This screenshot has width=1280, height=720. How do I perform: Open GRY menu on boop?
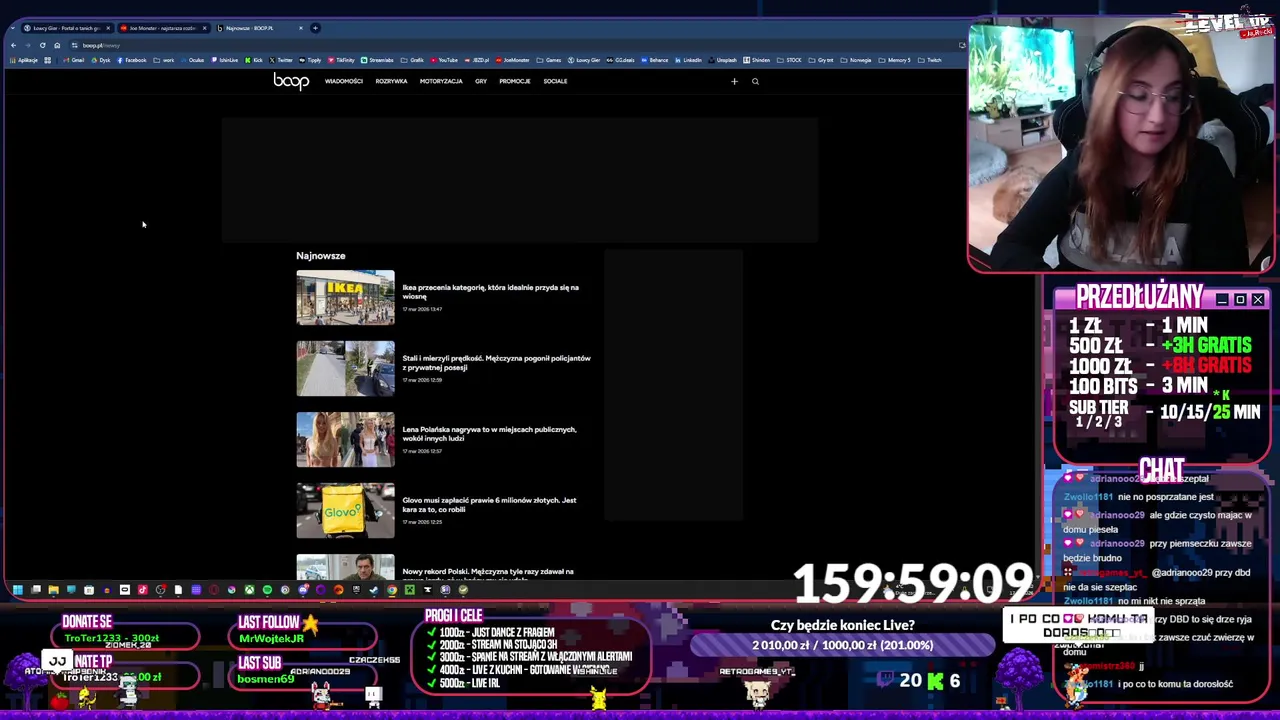[x=481, y=81]
